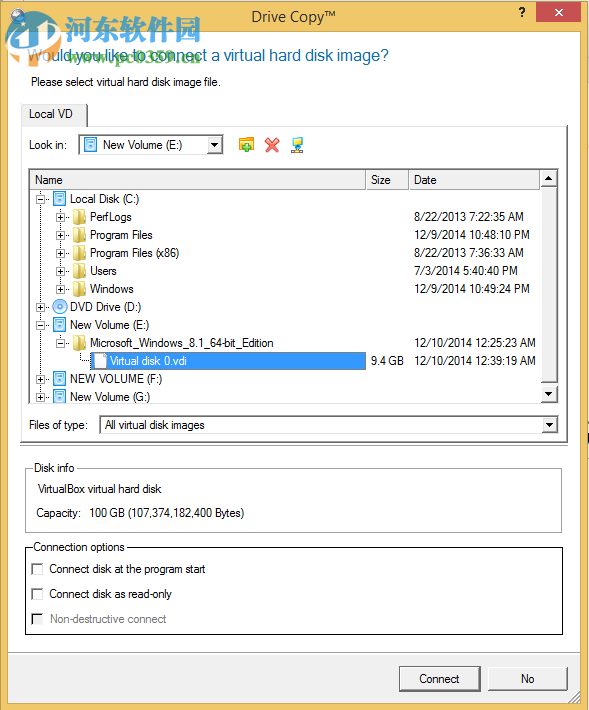Click the Users folder icon
589x710 pixels.
pyautogui.click(x=79, y=271)
